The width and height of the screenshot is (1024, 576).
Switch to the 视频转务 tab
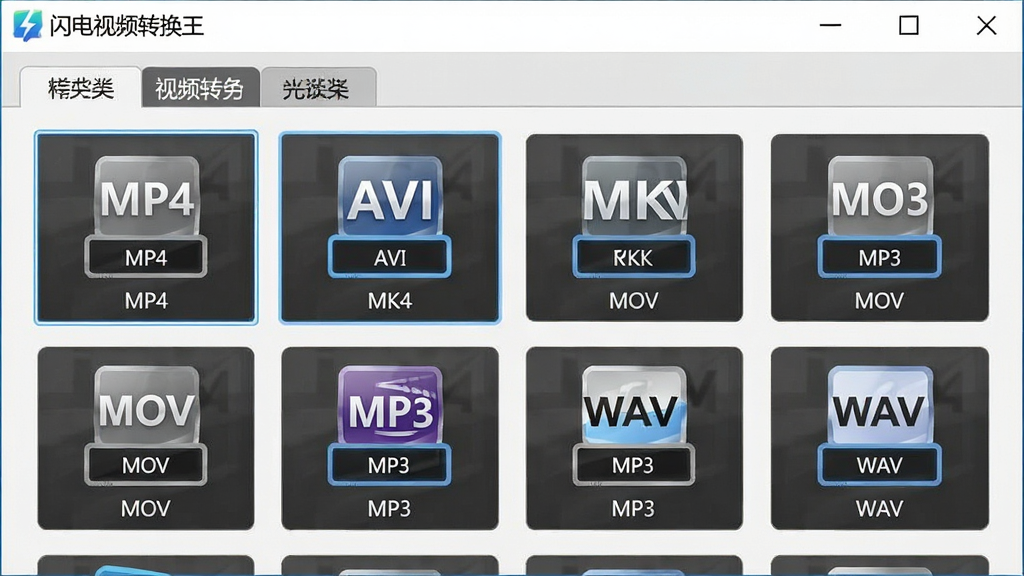click(200, 88)
